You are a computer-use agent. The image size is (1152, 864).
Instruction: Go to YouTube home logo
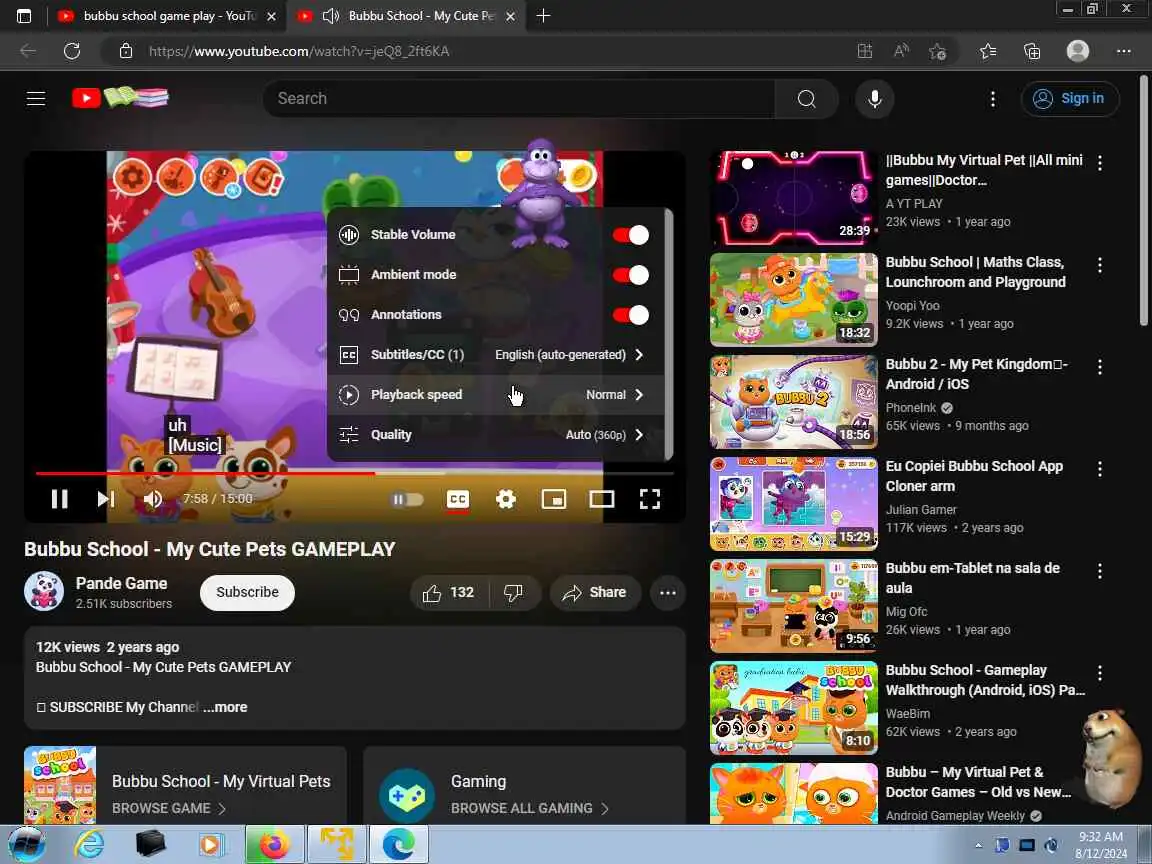click(x=120, y=98)
